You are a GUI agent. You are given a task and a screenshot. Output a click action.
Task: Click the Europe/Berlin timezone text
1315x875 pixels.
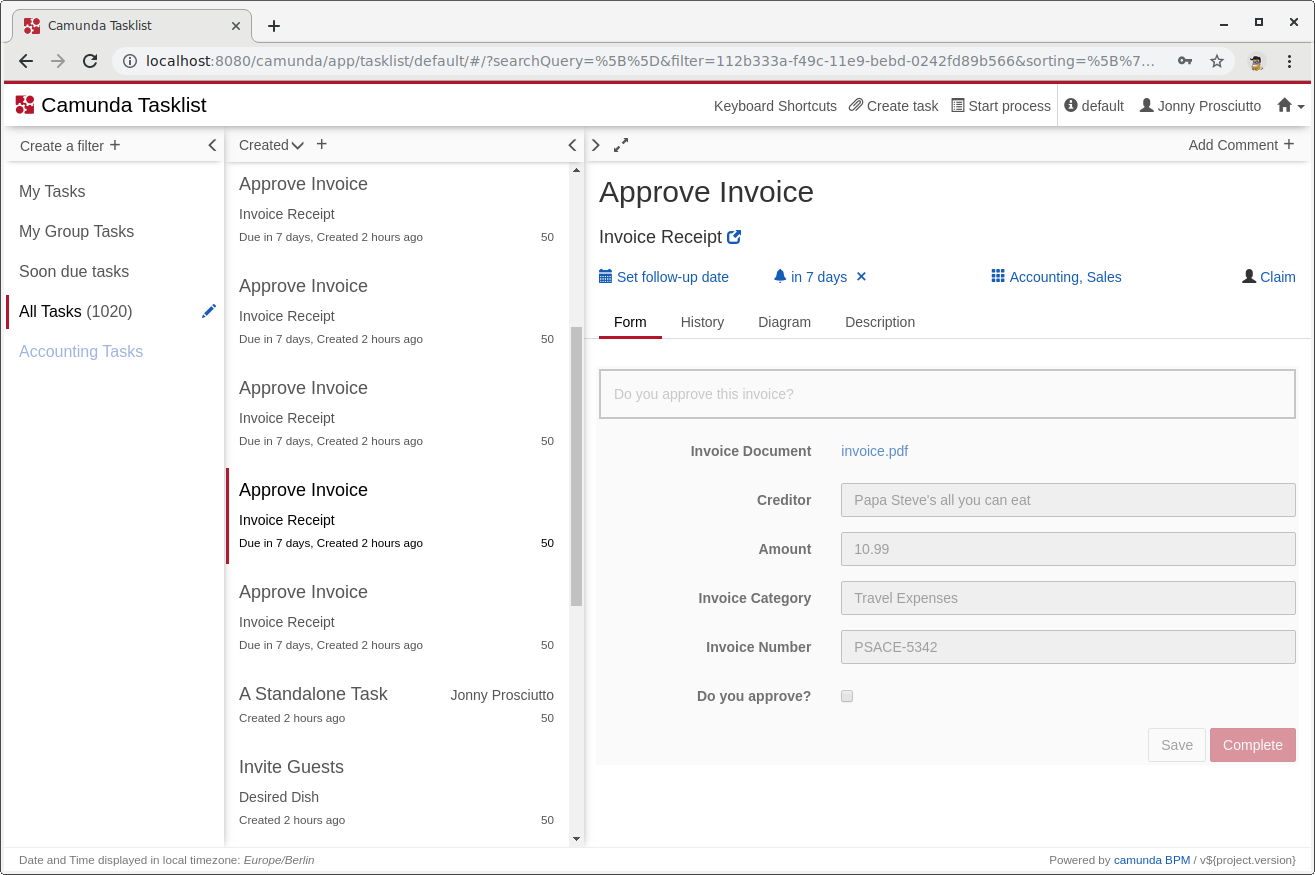(x=279, y=860)
